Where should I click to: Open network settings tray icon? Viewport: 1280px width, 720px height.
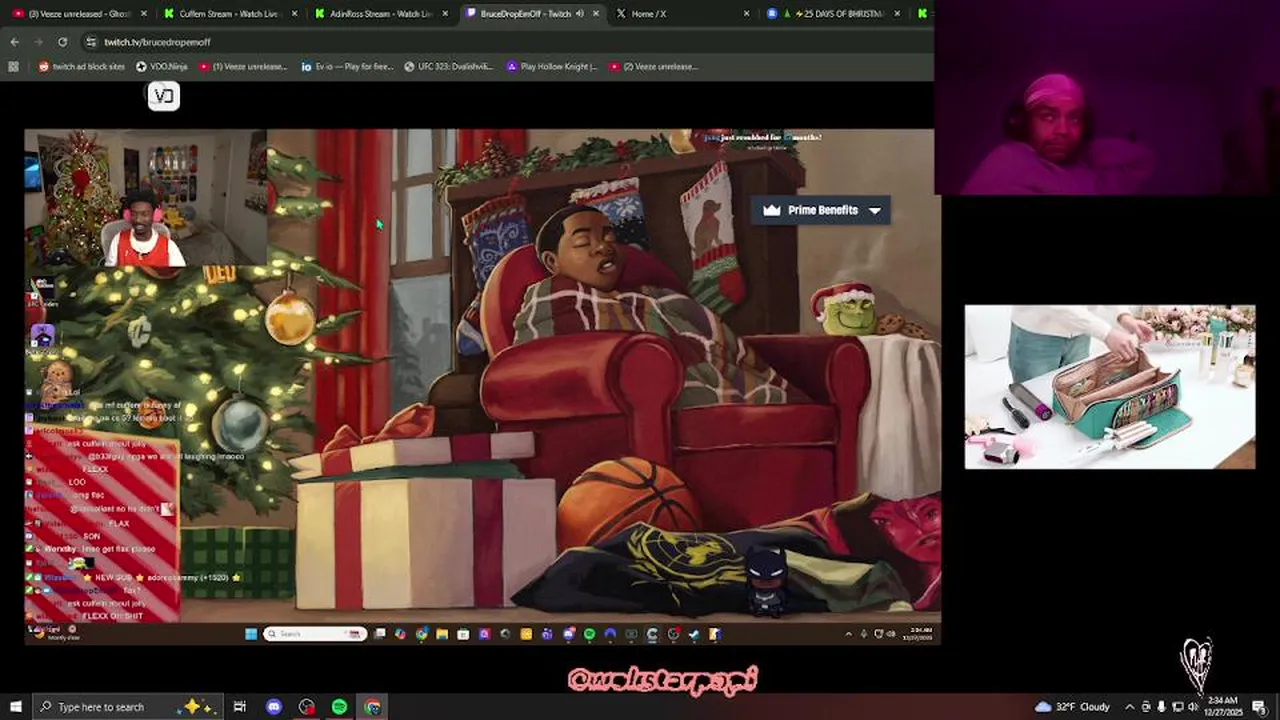[x=1177, y=707]
